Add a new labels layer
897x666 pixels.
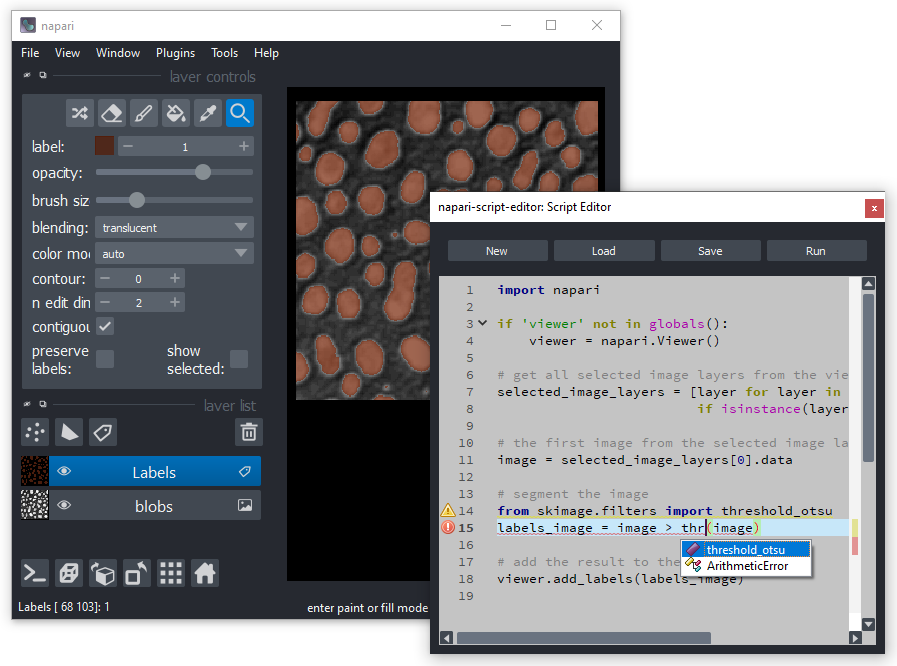click(103, 432)
